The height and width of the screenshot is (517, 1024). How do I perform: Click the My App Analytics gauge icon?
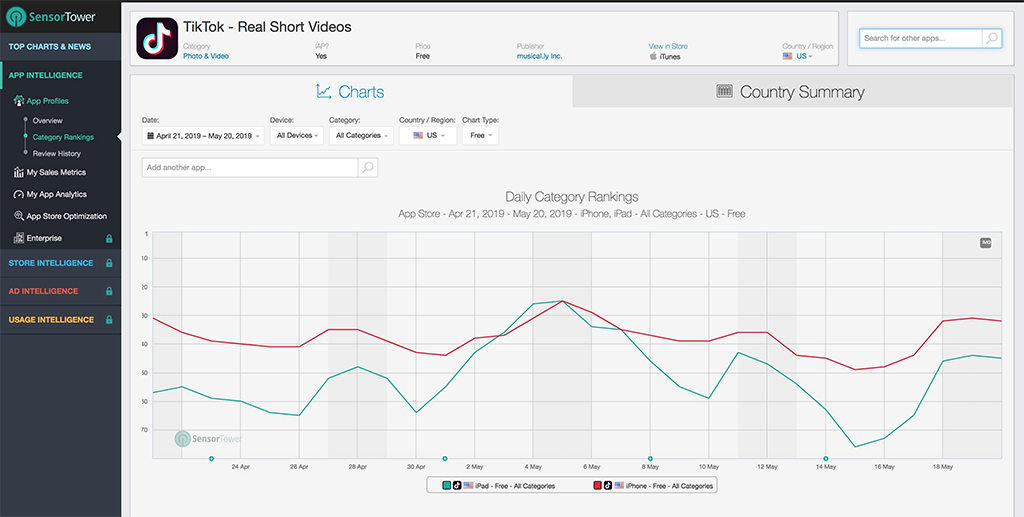point(19,195)
